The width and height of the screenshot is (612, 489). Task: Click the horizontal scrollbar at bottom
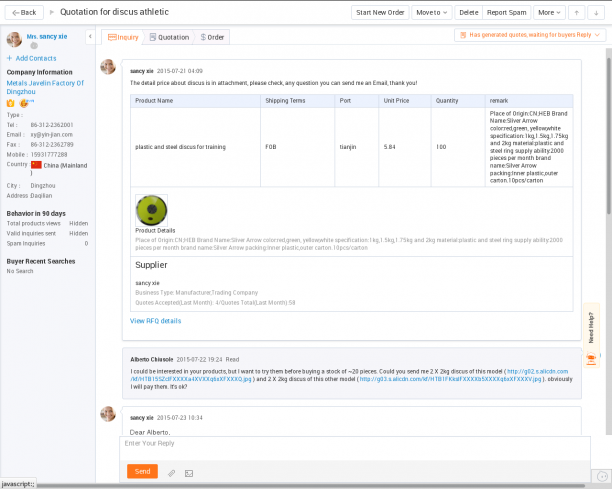pyautogui.click(x=310, y=486)
